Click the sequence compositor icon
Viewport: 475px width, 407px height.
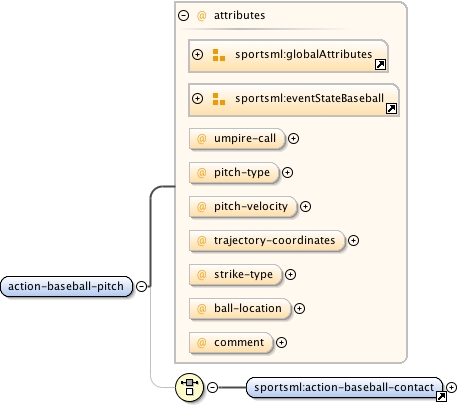click(x=189, y=387)
